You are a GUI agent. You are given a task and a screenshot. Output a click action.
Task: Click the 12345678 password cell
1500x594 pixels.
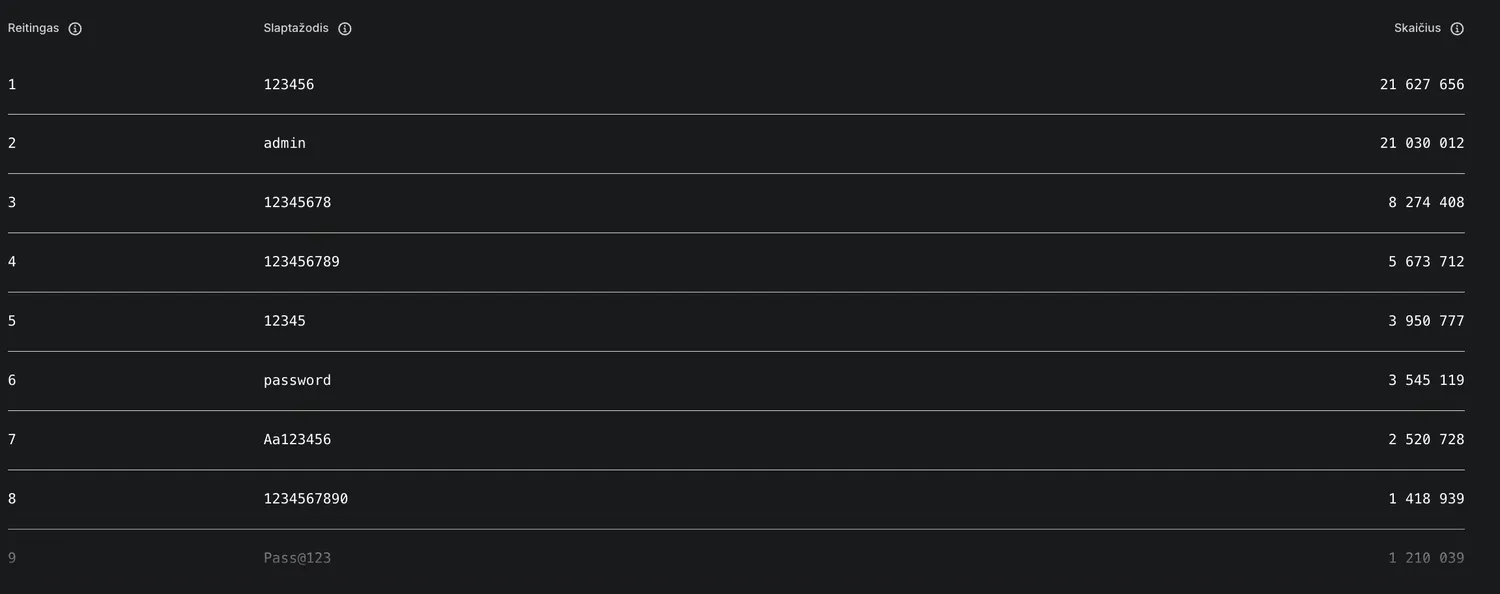[x=297, y=203]
